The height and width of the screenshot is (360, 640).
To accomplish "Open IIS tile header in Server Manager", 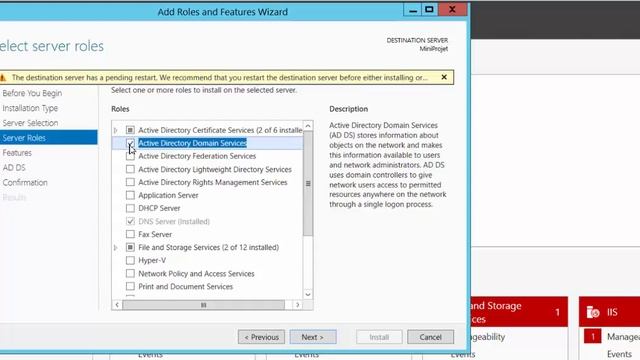I will (609, 312).
